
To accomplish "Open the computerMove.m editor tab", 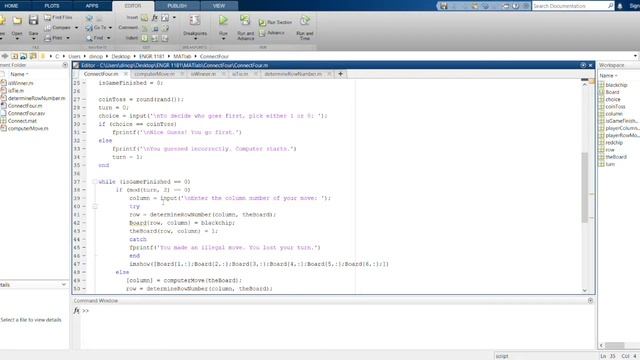I will tap(154, 74).
